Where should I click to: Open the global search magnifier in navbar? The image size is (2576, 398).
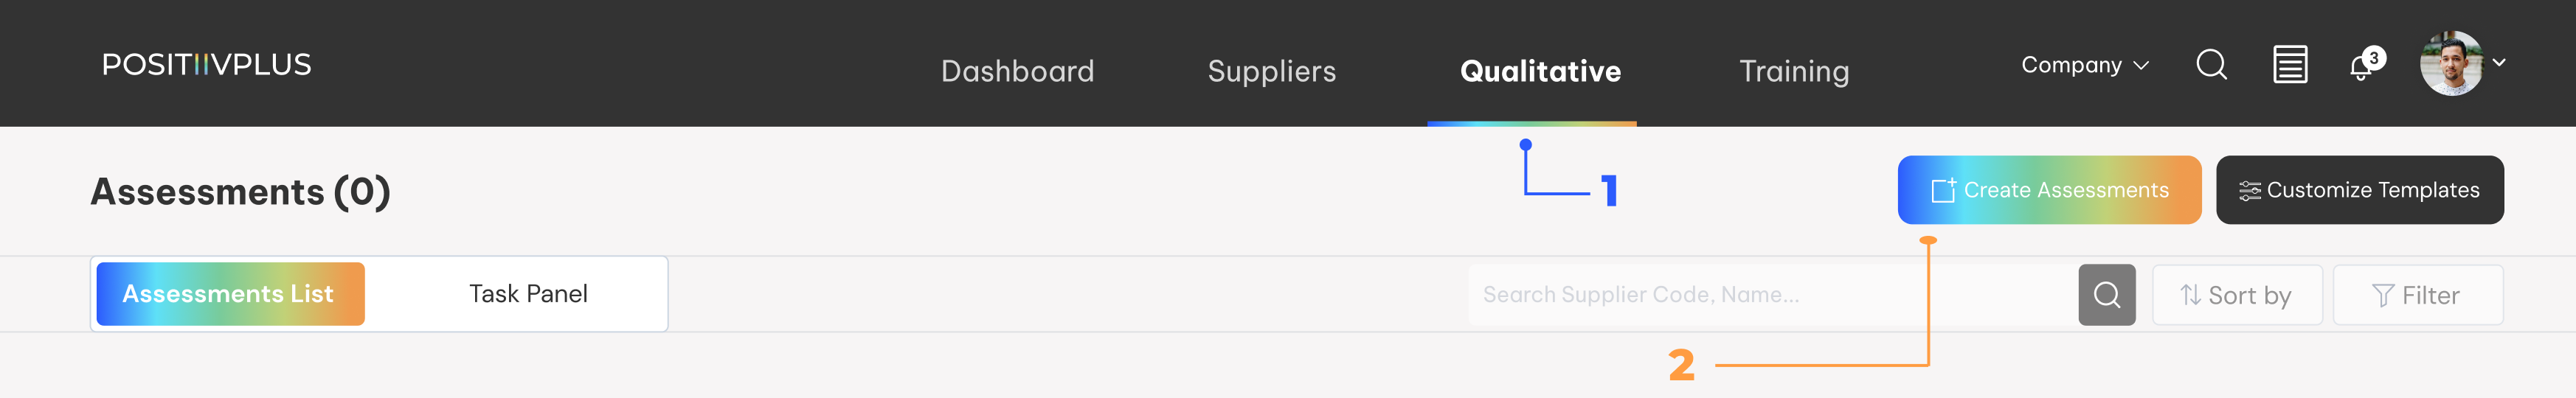tap(2211, 65)
